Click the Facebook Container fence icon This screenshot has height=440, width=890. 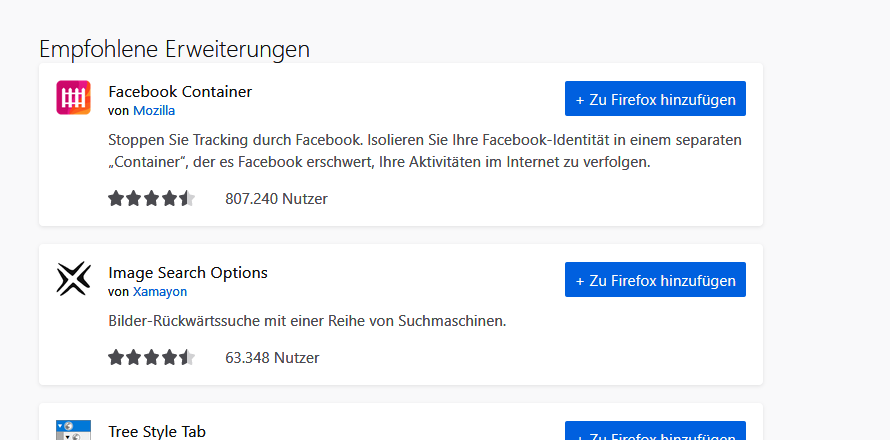[74, 98]
